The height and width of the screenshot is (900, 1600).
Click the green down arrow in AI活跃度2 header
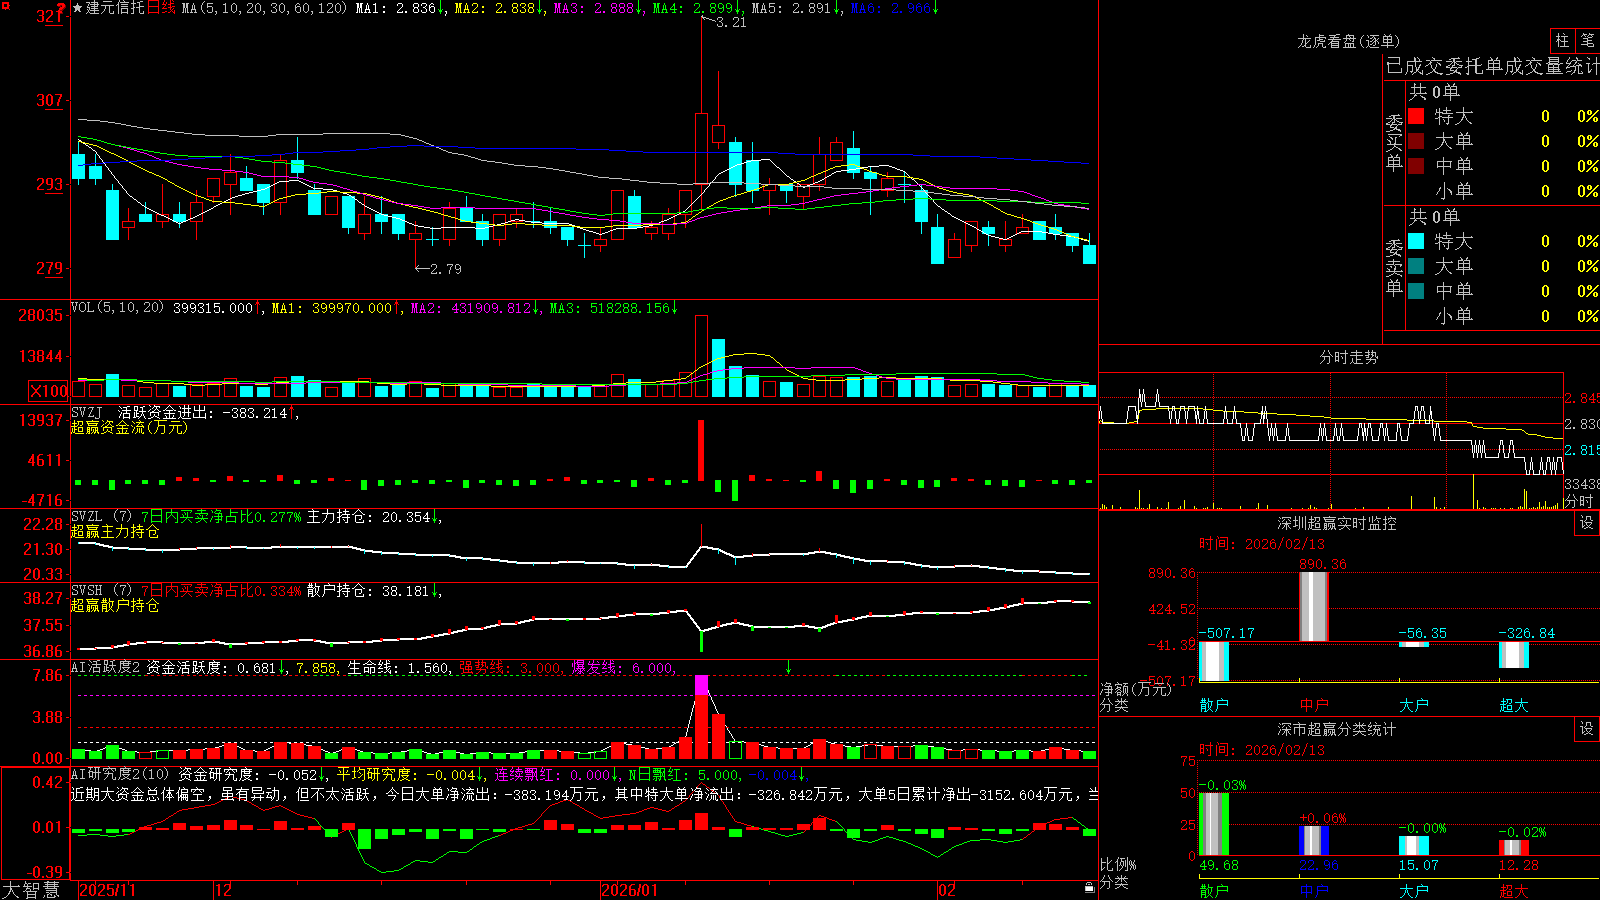pyautogui.click(x=788, y=667)
